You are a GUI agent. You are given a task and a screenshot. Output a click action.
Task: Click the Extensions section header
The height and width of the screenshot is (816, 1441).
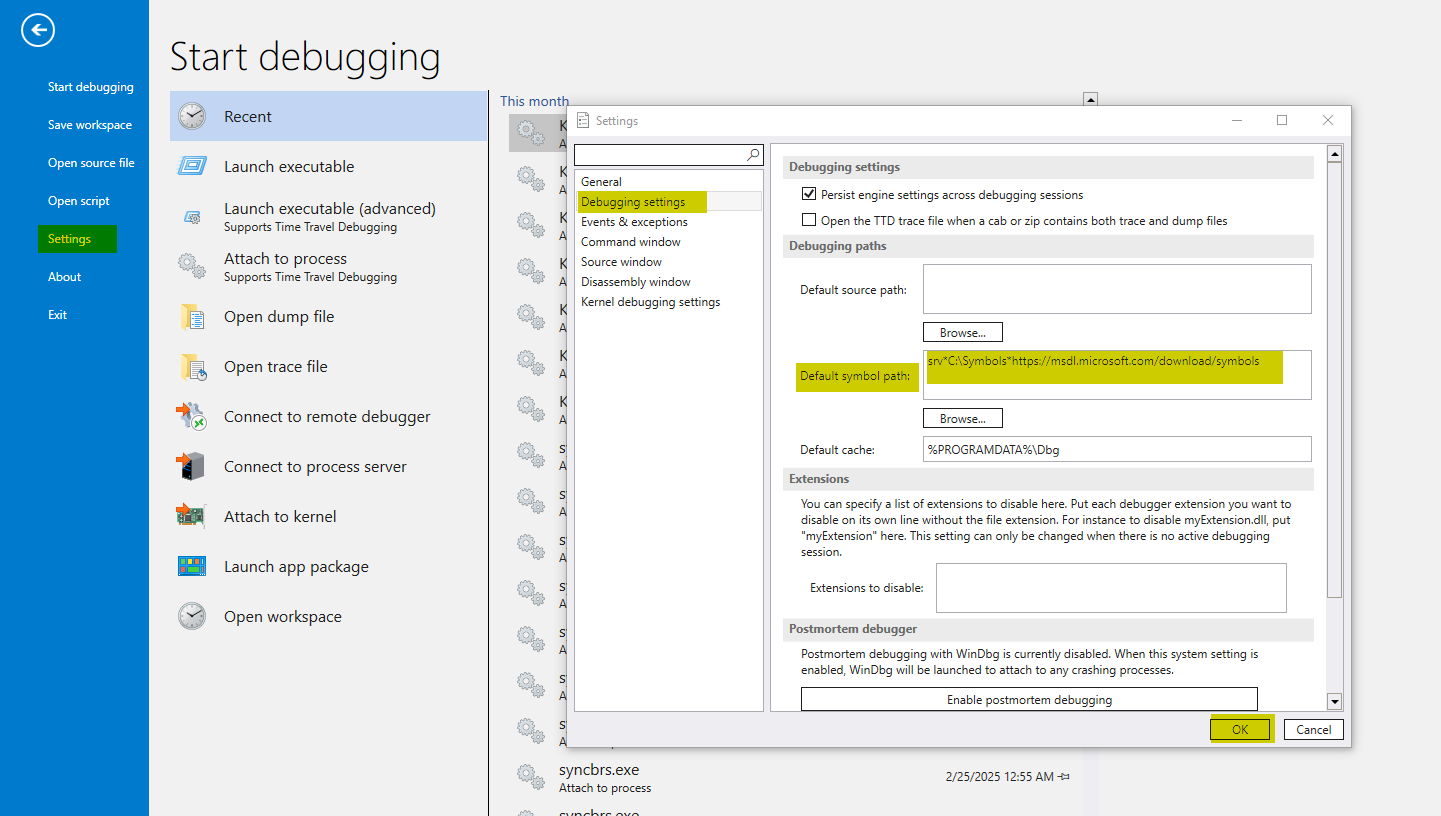(1048, 479)
